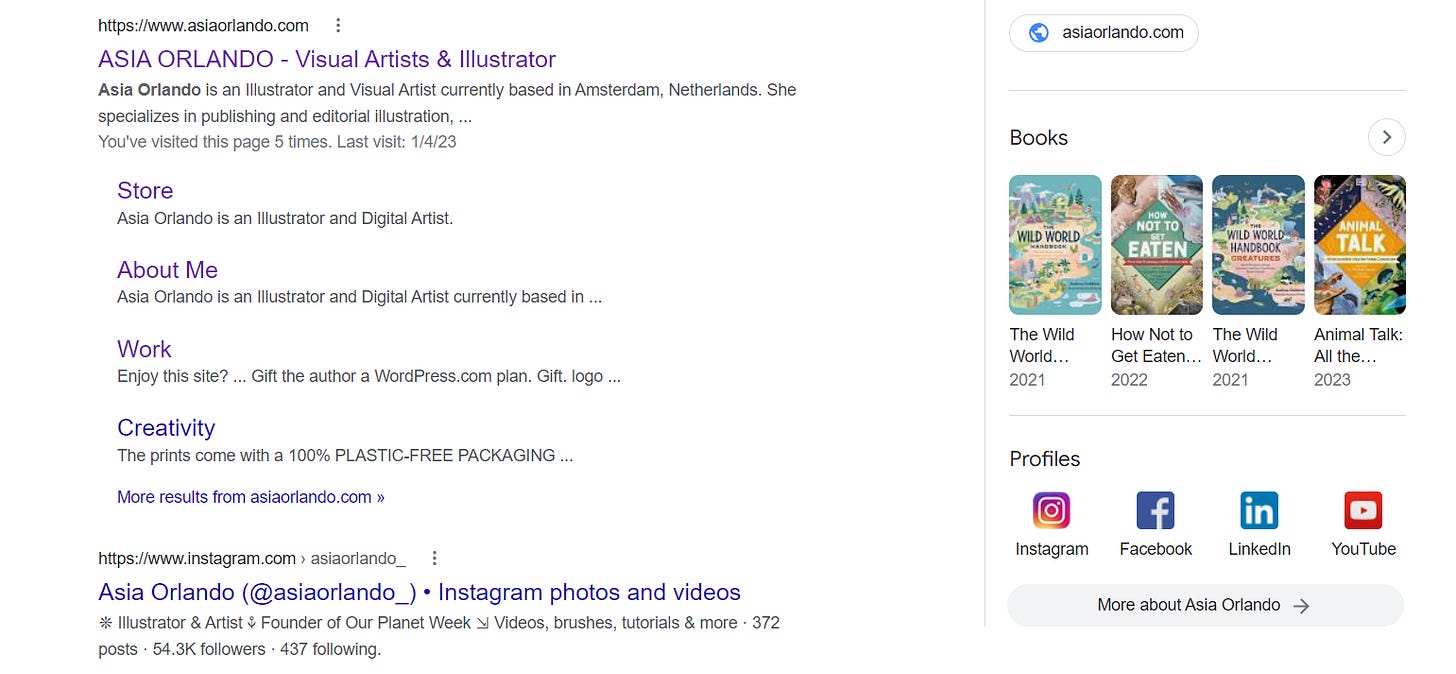Click the More about Asia Orlando button
Image resolution: width=1456 pixels, height=674 pixels.
click(1205, 605)
